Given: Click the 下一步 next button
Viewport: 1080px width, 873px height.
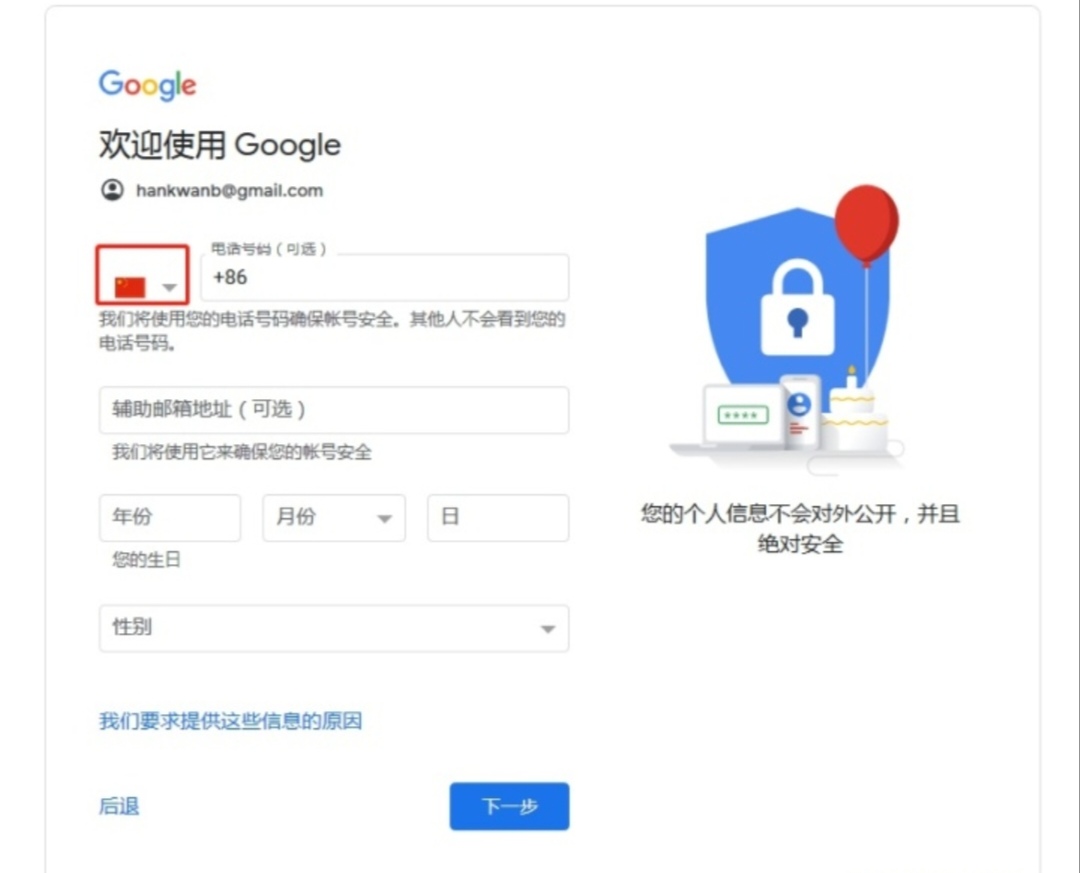Looking at the screenshot, I should click(x=510, y=806).
